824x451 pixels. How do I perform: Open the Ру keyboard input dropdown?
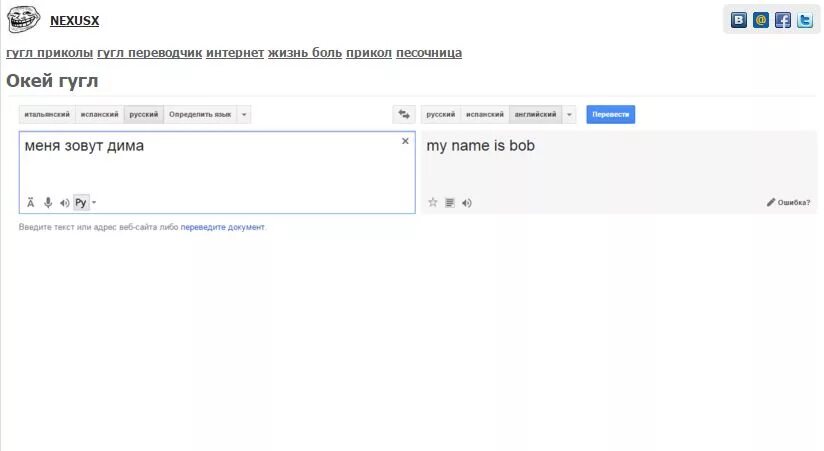(94, 203)
